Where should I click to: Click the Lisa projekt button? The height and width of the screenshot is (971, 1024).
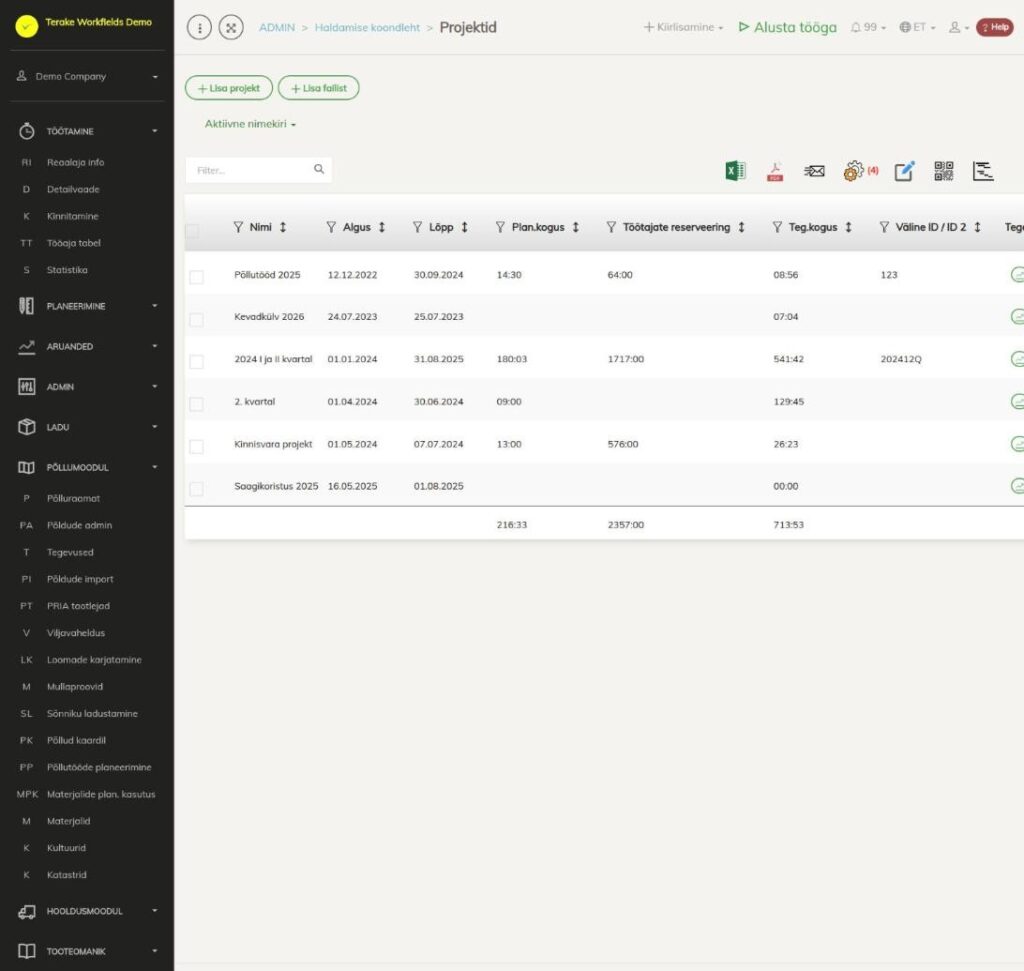coord(229,88)
